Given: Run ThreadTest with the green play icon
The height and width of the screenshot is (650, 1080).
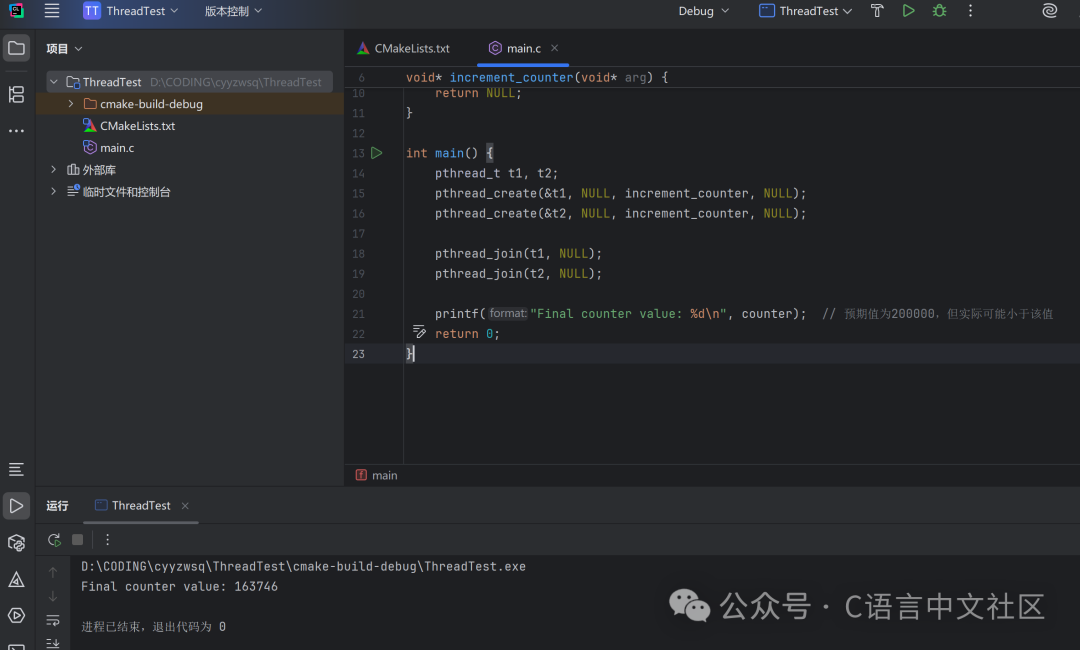Looking at the screenshot, I should coord(908,10).
